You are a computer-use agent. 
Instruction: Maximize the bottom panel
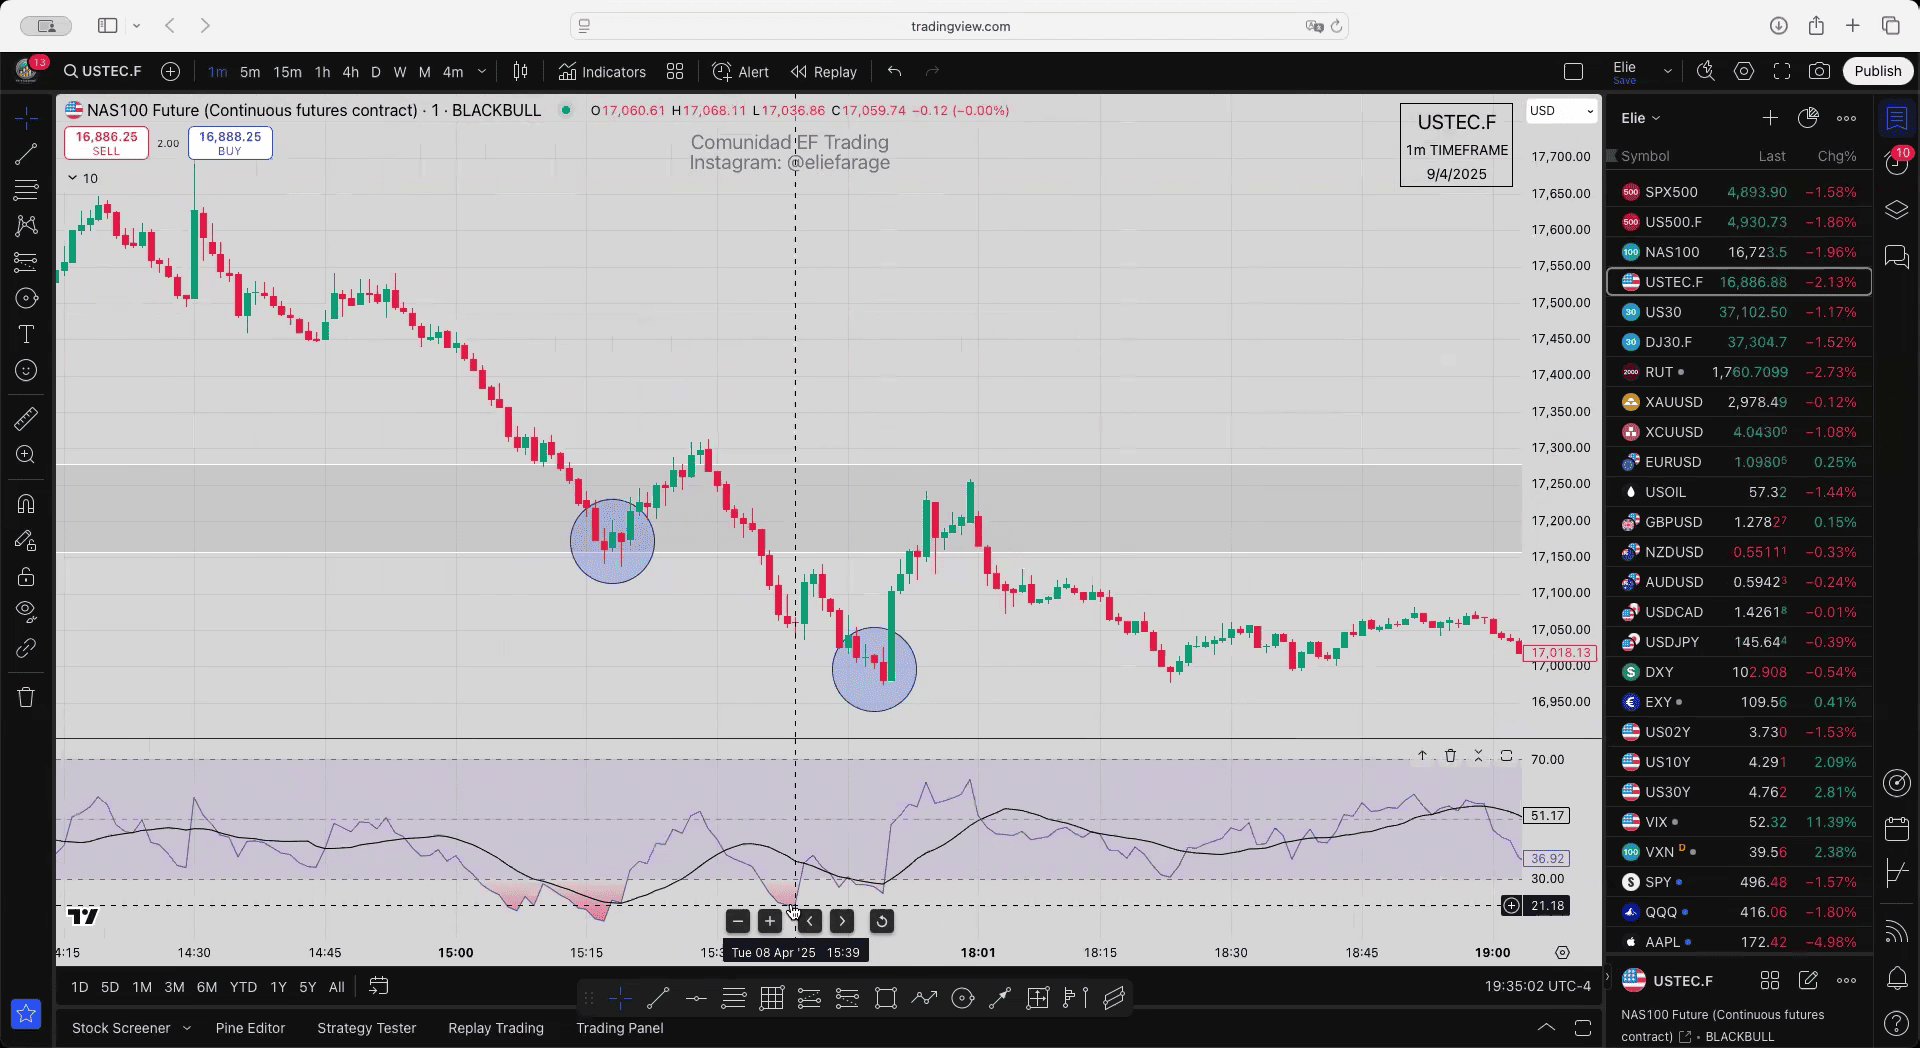click(1583, 1028)
